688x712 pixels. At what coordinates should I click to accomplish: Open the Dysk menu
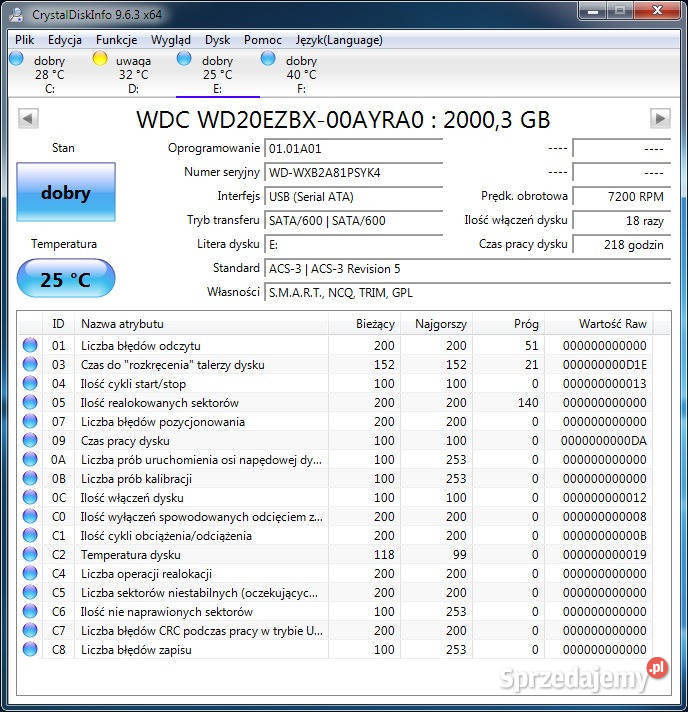point(217,40)
